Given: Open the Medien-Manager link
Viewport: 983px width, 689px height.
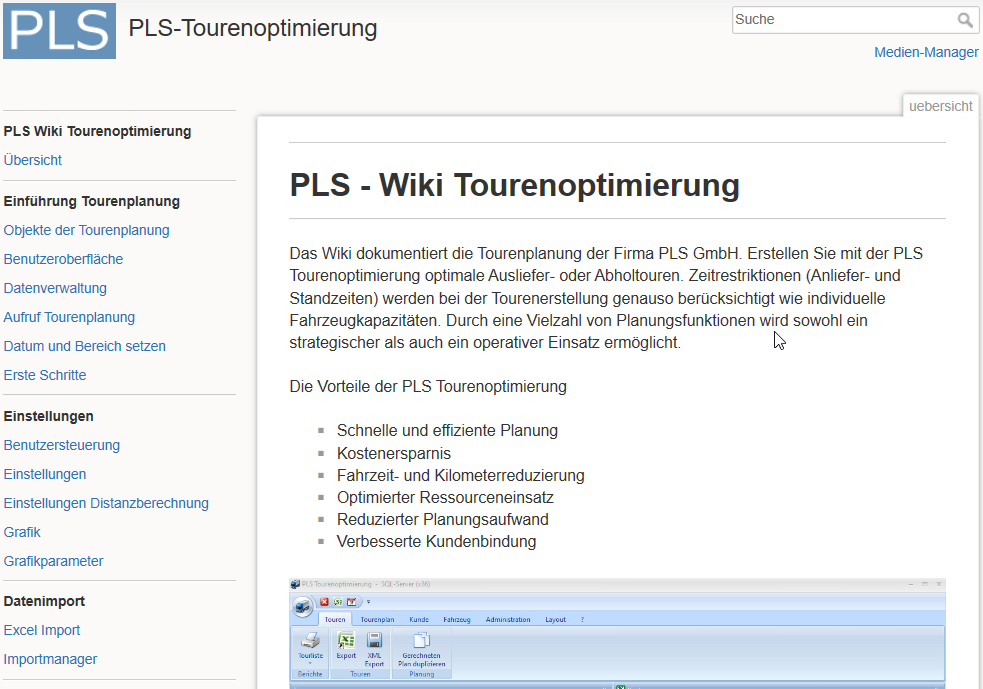Looking at the screenshot, I should [x=926, y=53].
